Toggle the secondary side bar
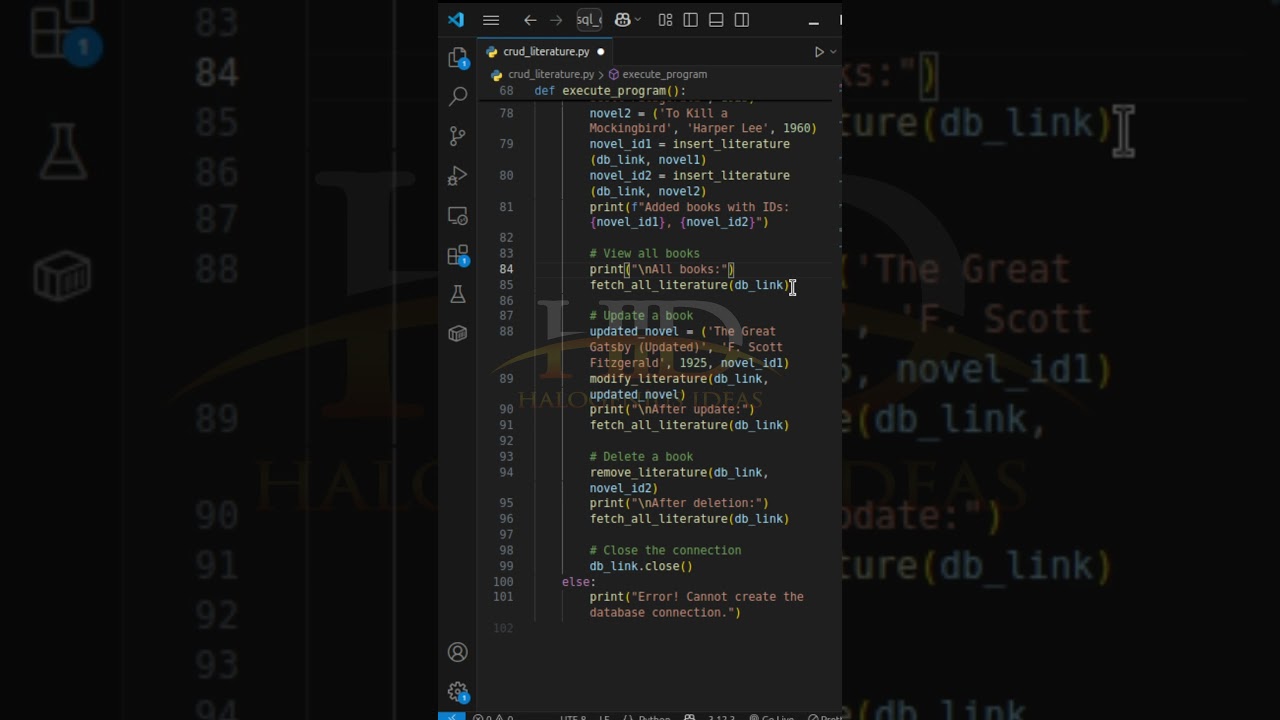1280x720 pixels. point(742,20)
